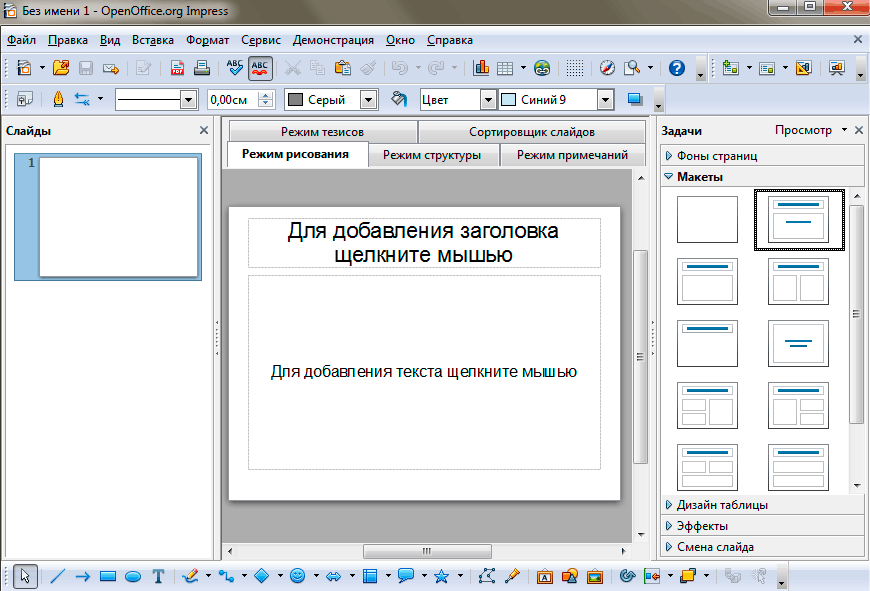The image size is (870, 591).
Task: Open the Вставка menu
Action: pyautogui.click(x=153, y=40)
